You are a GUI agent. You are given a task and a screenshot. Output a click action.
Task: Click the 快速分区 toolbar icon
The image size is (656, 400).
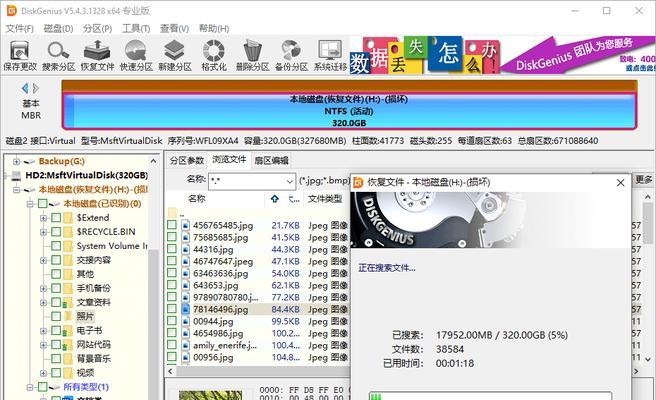[136, 51]
